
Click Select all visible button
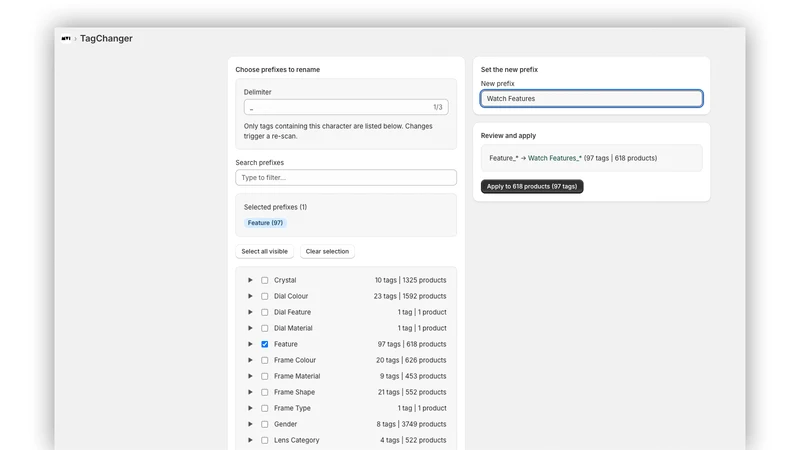tap(264, 252)
